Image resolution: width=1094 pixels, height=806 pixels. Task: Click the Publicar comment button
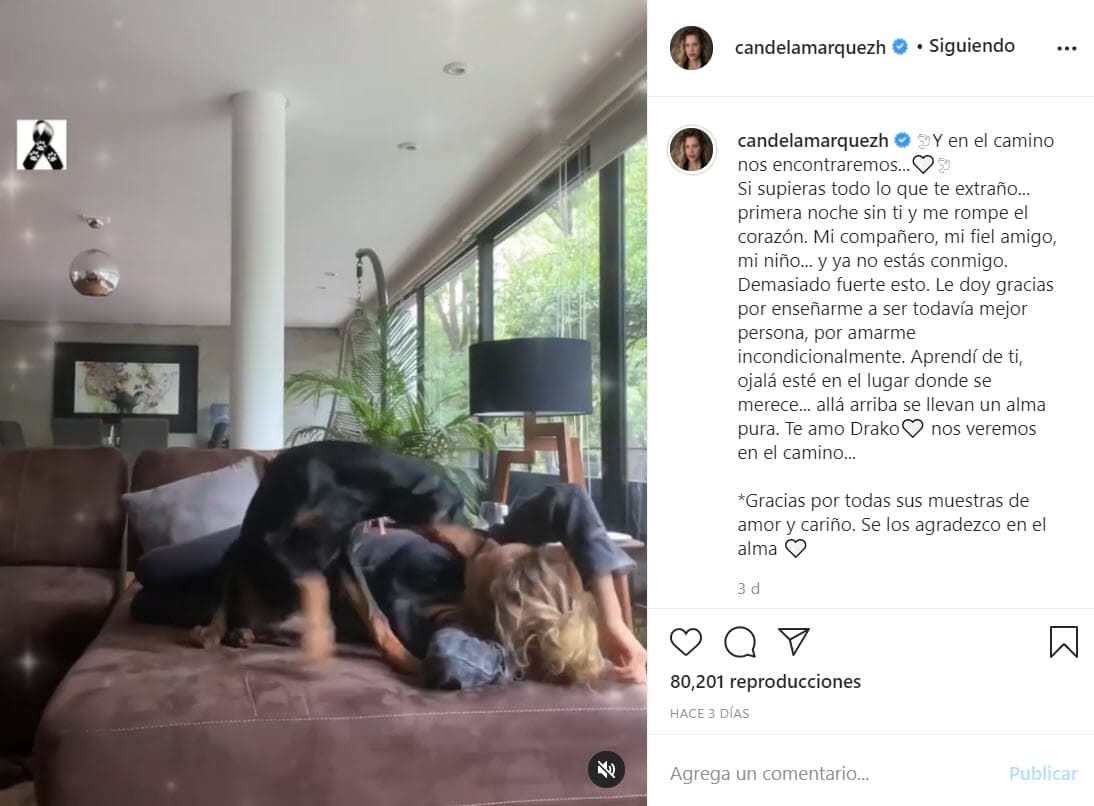[x=1043, y=773]
